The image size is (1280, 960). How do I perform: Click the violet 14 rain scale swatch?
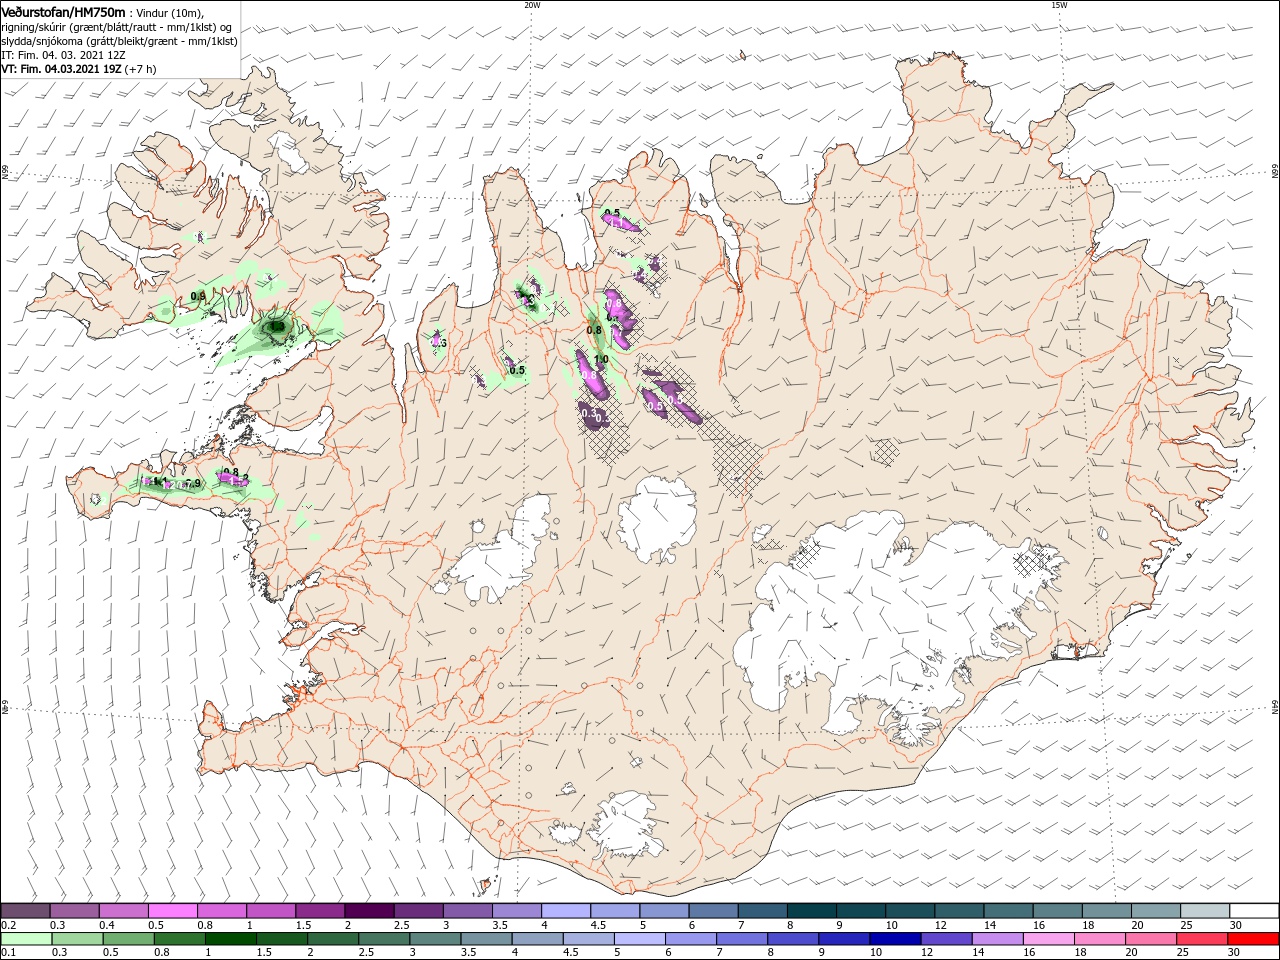[x=998, y=939]
